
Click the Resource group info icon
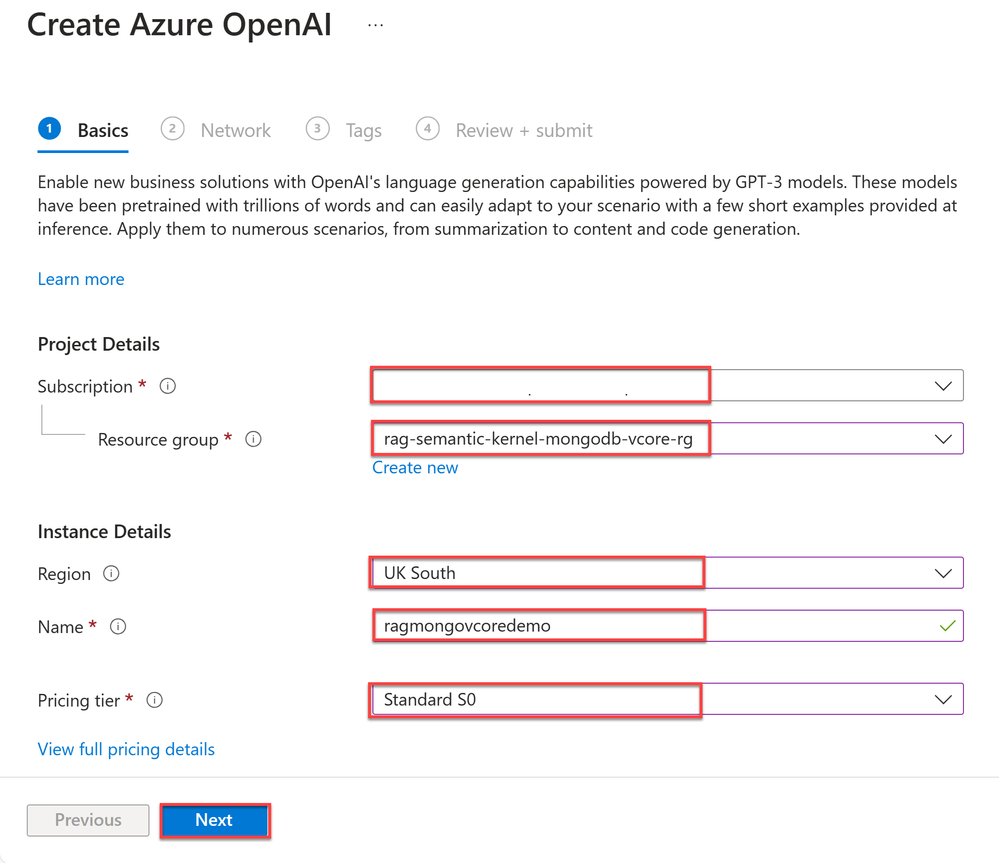click(254, 439)
